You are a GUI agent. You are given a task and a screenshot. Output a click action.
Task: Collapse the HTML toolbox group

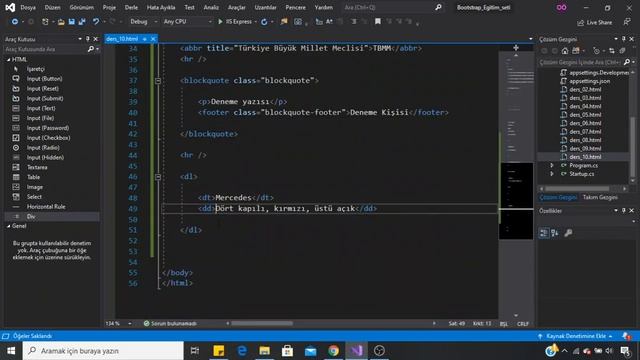coord(9,60)
